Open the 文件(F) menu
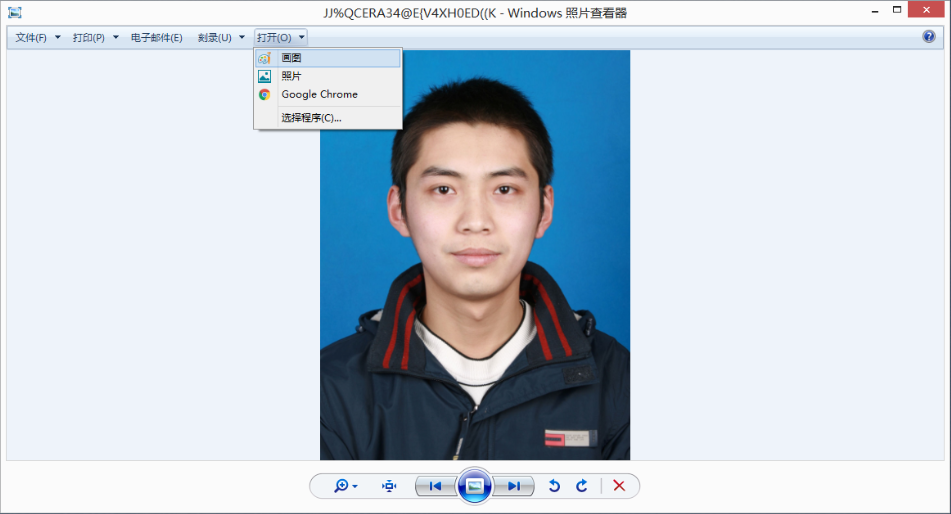951x514 pixels. (x=31, y=38)
